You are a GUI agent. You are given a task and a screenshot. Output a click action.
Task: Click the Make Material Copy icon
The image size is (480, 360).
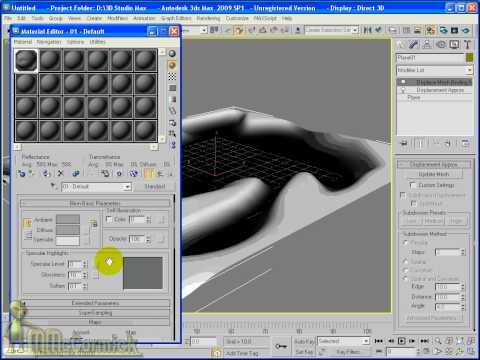[76, 173]
